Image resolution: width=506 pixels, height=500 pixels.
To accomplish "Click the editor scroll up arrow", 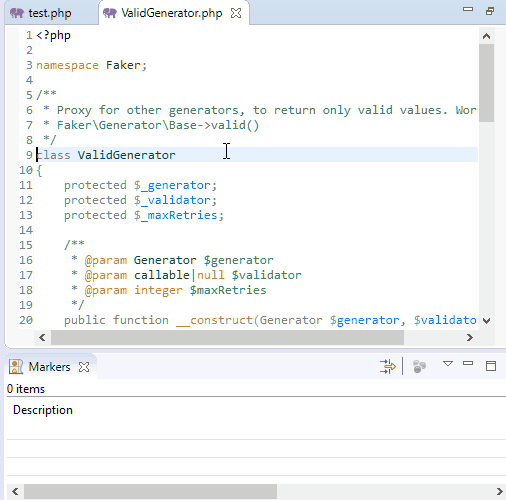I will click(x=486, y=36).
